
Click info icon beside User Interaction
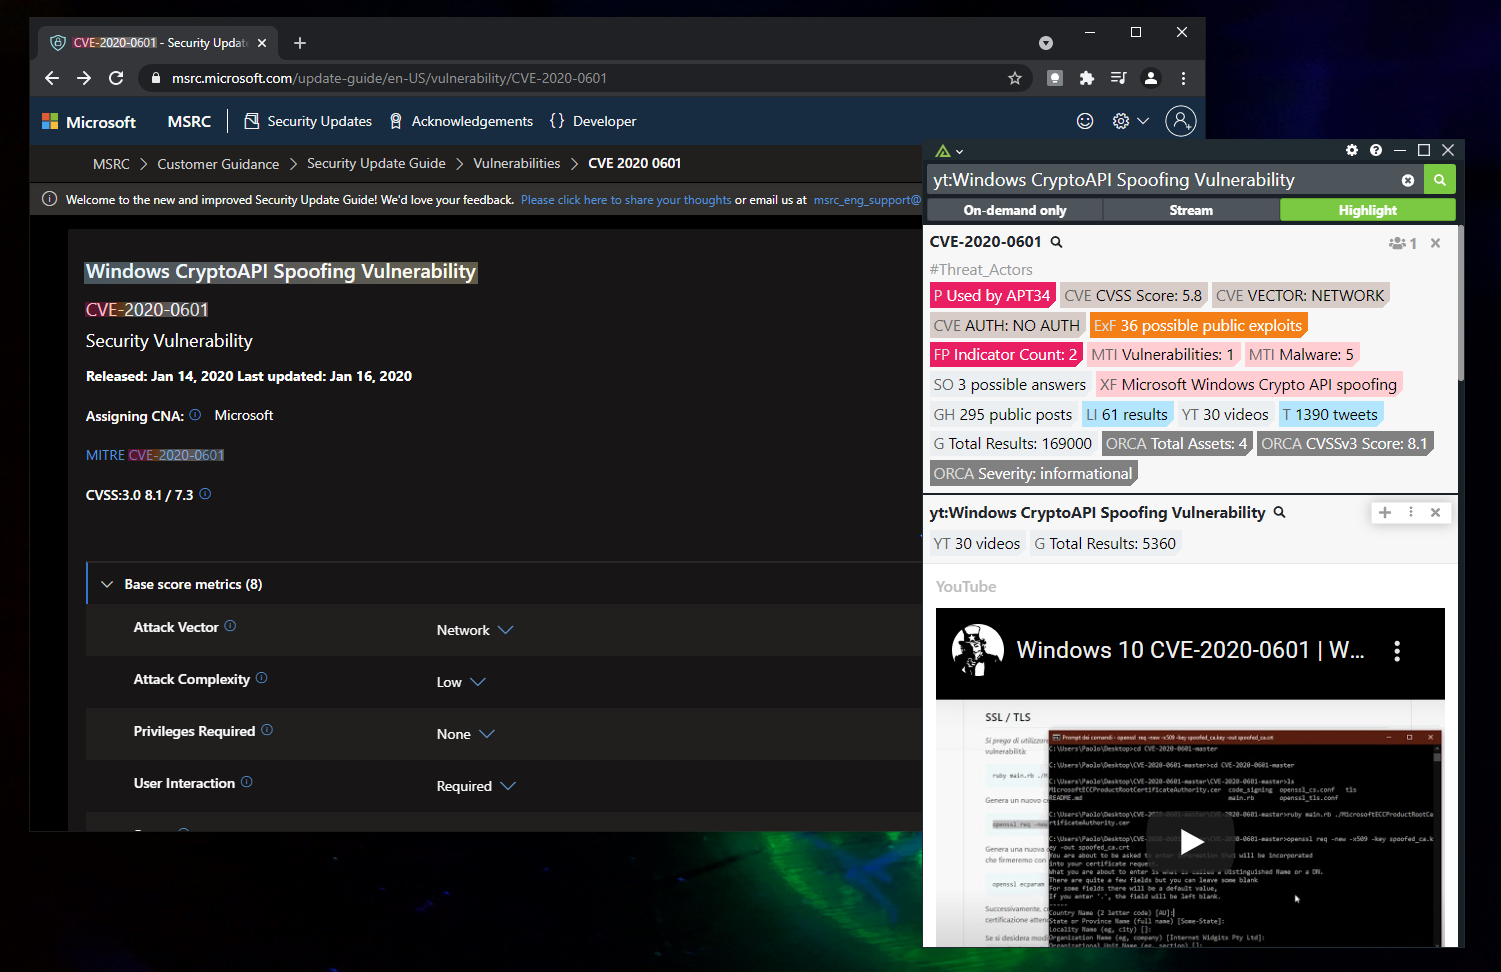point(247,782)
